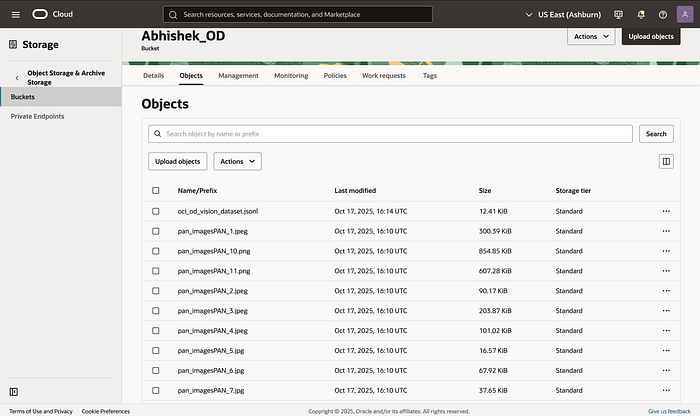
Task: Click the Oracle Cloud logo
Action: pyautogui.click(x=52, y=14)
